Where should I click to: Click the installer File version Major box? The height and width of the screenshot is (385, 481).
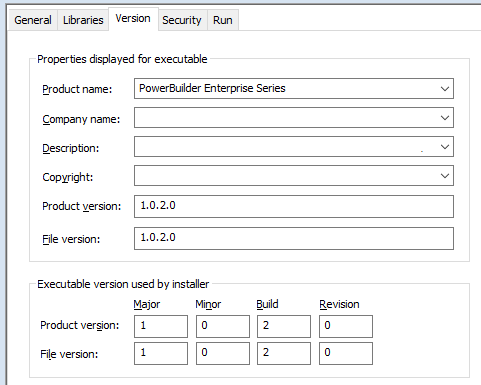(161, 353)
